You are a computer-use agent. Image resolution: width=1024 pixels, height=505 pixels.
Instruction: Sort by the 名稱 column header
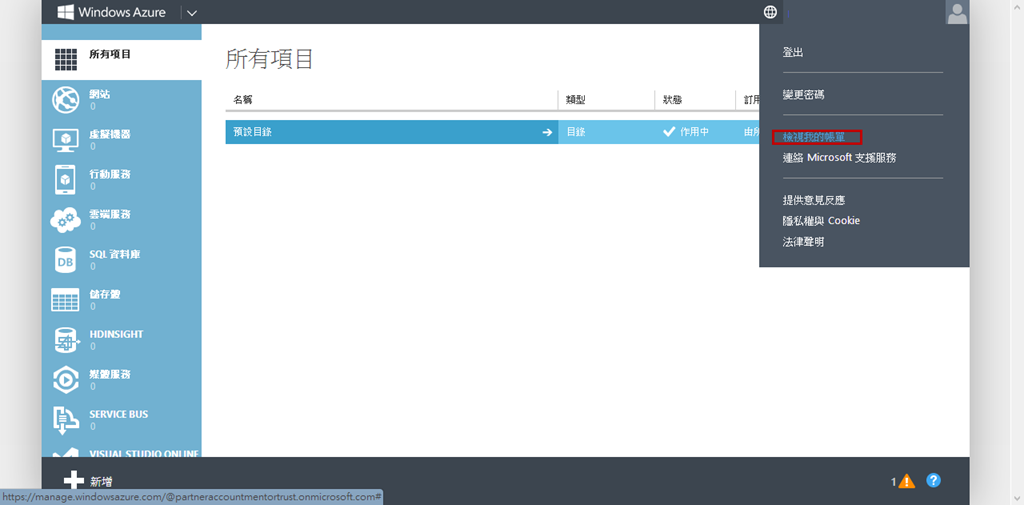243,100
